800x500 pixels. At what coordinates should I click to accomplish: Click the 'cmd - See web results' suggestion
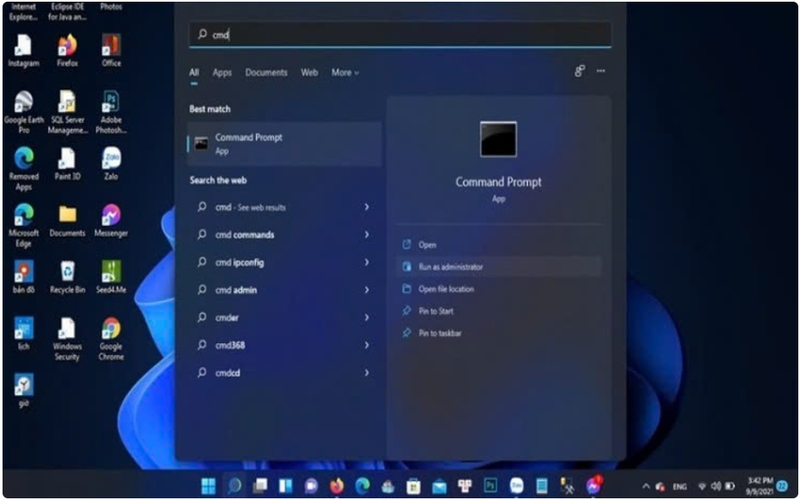(x=284, y=207)
